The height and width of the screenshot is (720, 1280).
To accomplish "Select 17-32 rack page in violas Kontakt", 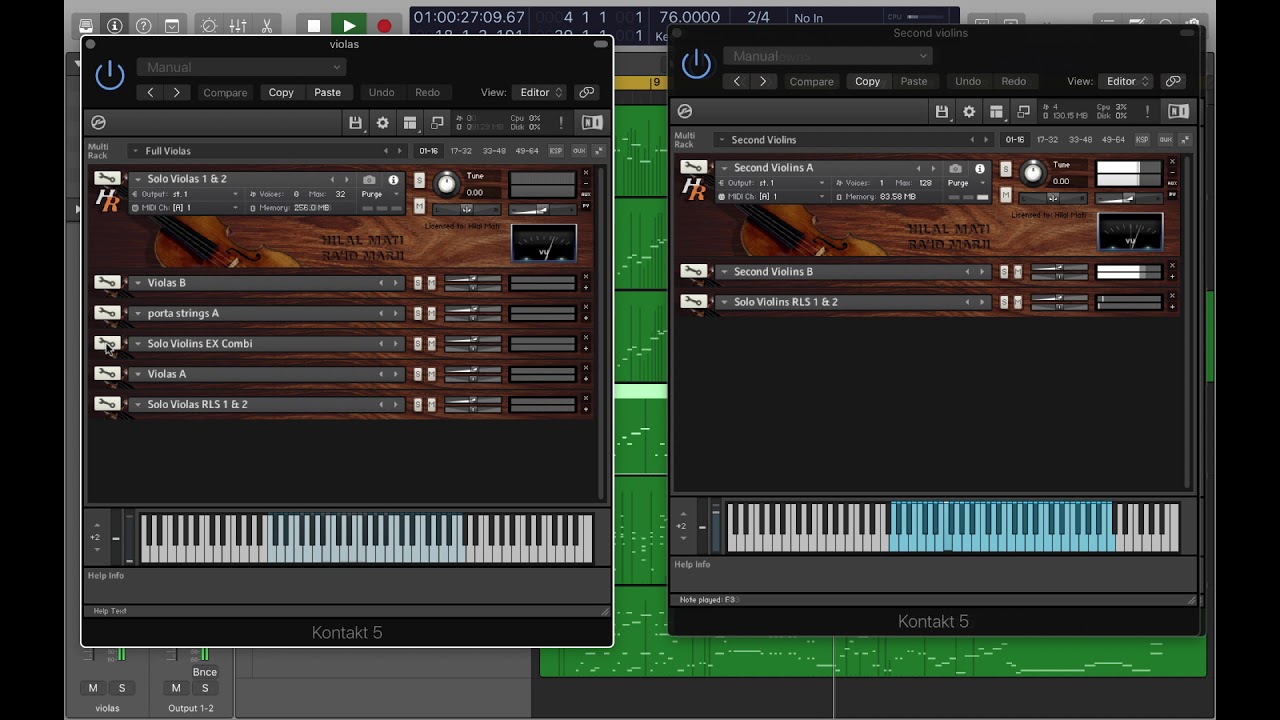I will tap(461, 151).
